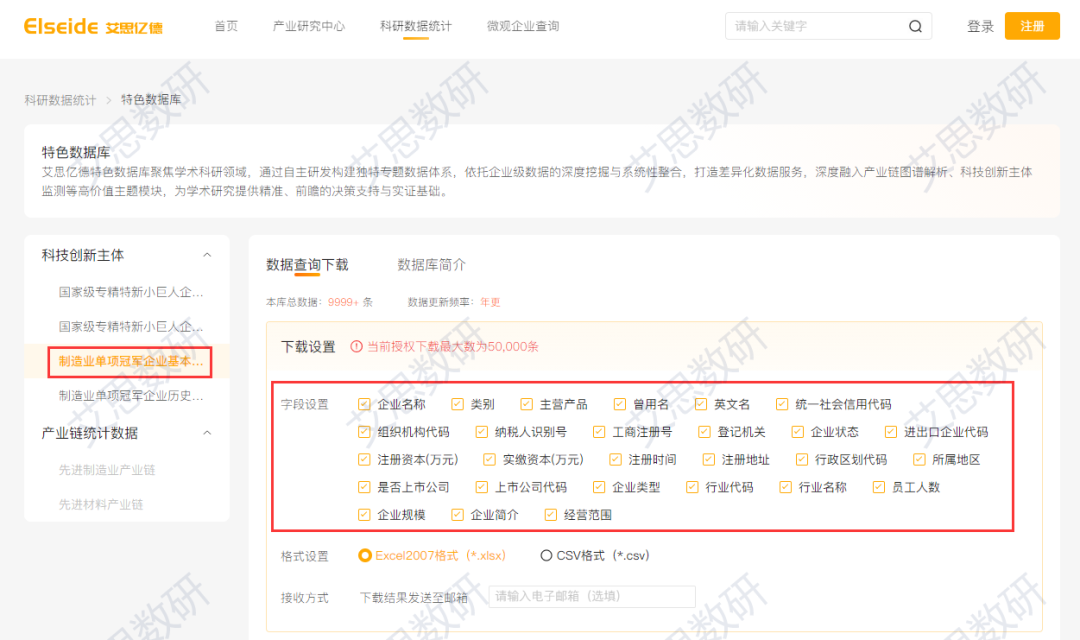Uncheck the 纳税人识别号 checkbox
1080x640 pixels.
point(481,432)
